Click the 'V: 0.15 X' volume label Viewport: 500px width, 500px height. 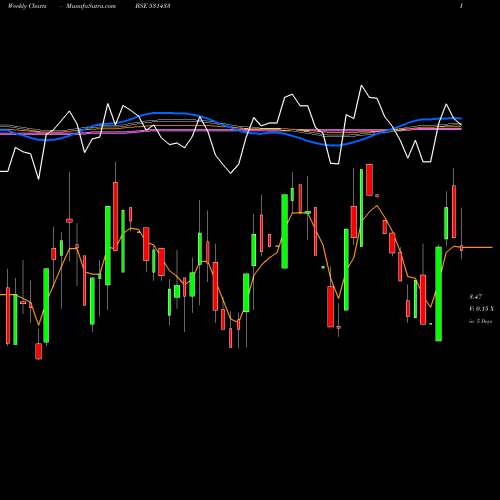pos(481,309)
